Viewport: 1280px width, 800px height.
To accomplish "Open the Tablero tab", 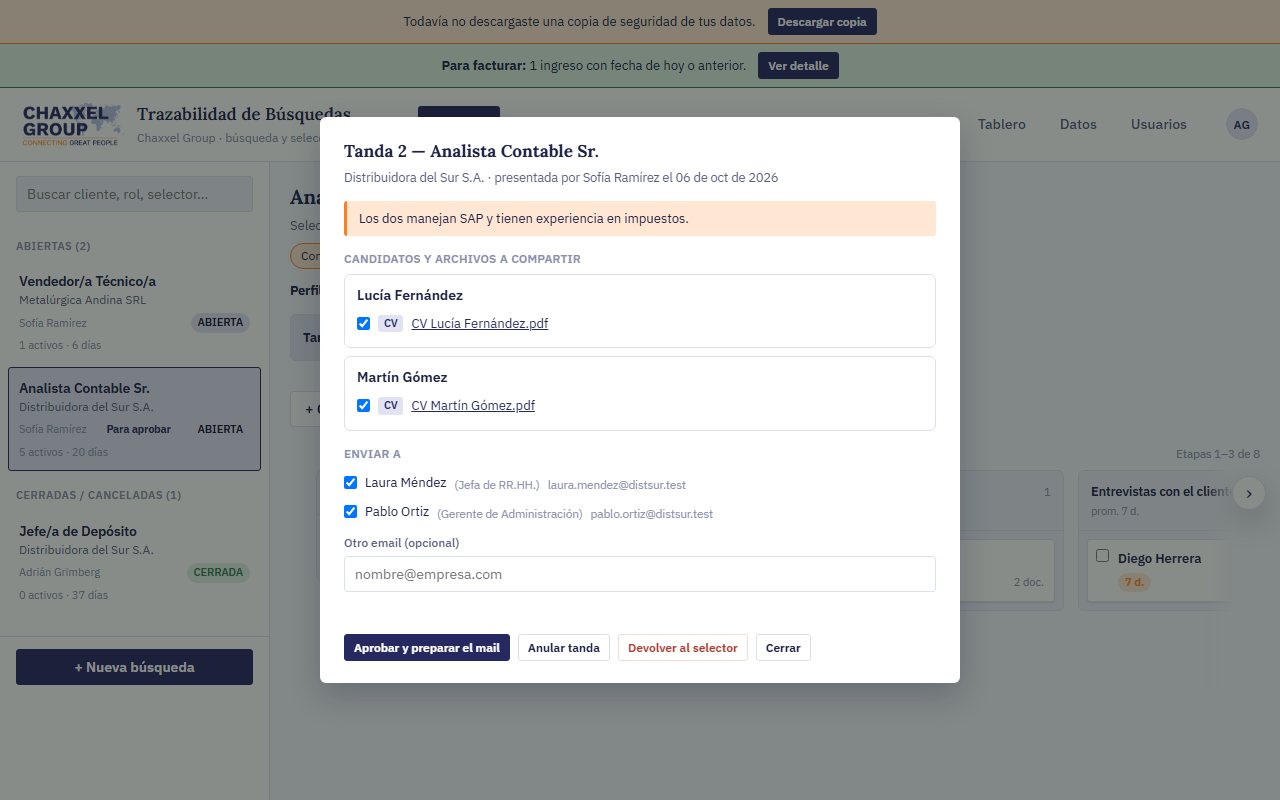I will [1001, 125].
